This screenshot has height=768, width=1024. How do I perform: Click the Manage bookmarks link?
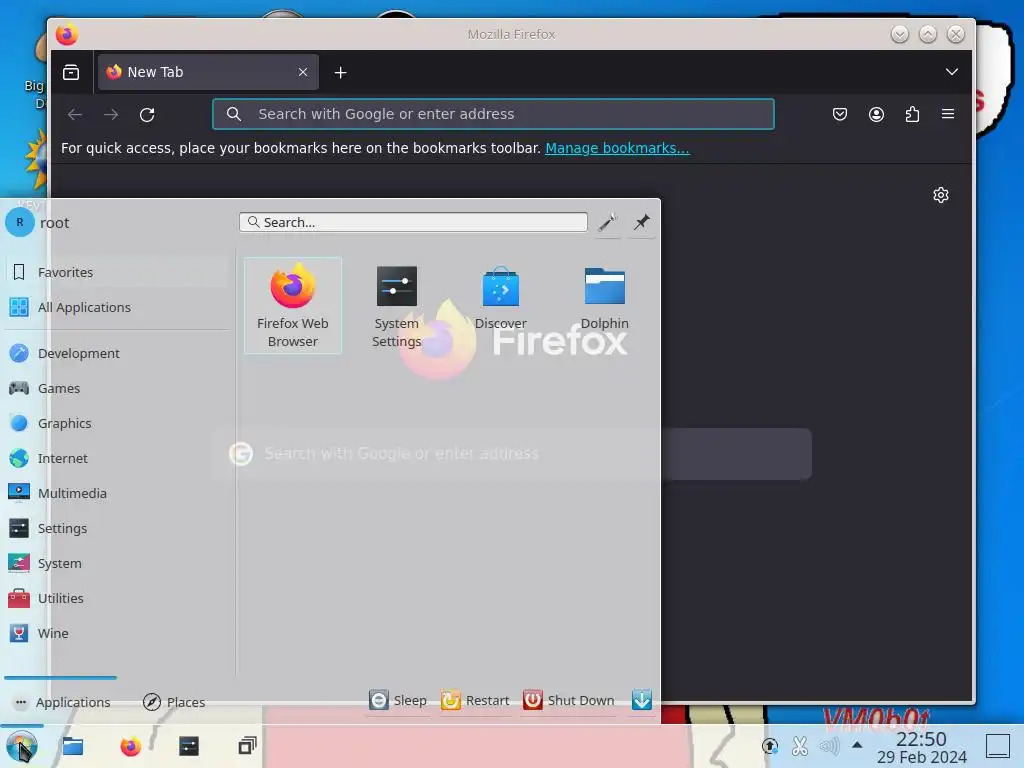coord(617,148)
